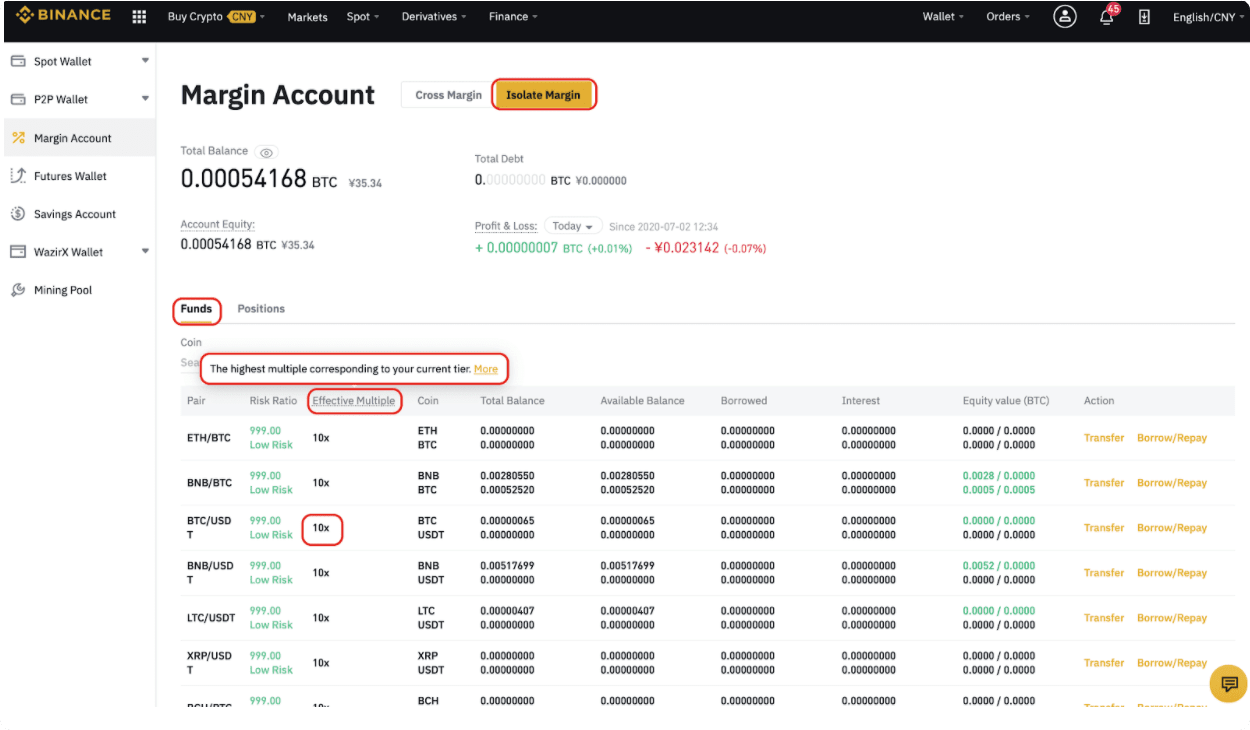Click Borrow/Repay for the BNB/BTC pair
Image resolution: width=1250 pixels, height=730 pixels.
click(1172, 483)
